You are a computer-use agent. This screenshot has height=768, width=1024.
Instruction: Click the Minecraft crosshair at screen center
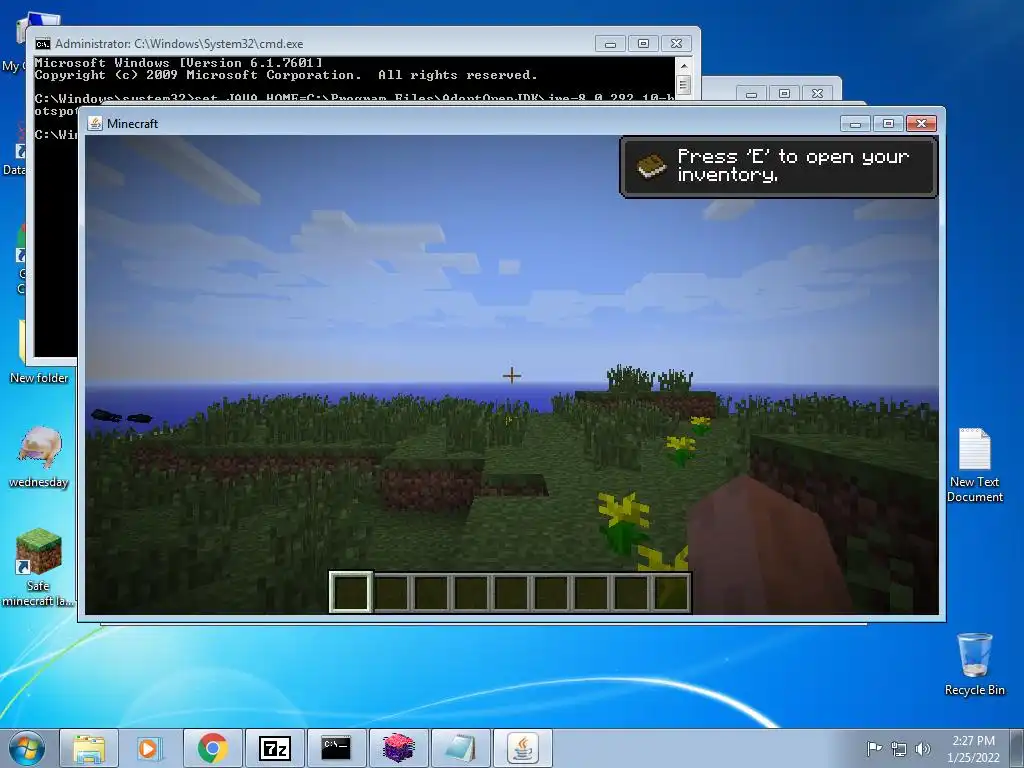tap(512, 376)
